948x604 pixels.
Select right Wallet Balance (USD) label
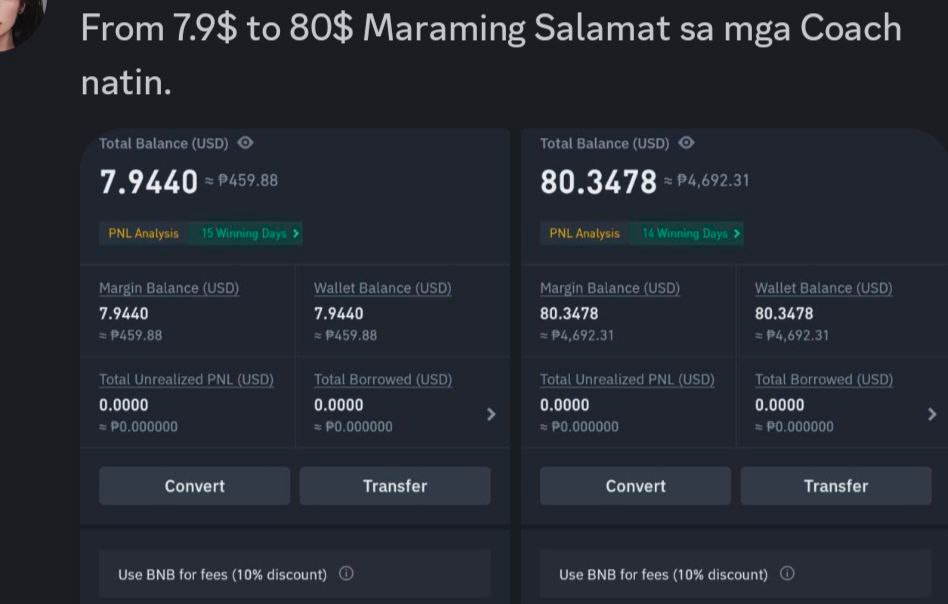823,288
